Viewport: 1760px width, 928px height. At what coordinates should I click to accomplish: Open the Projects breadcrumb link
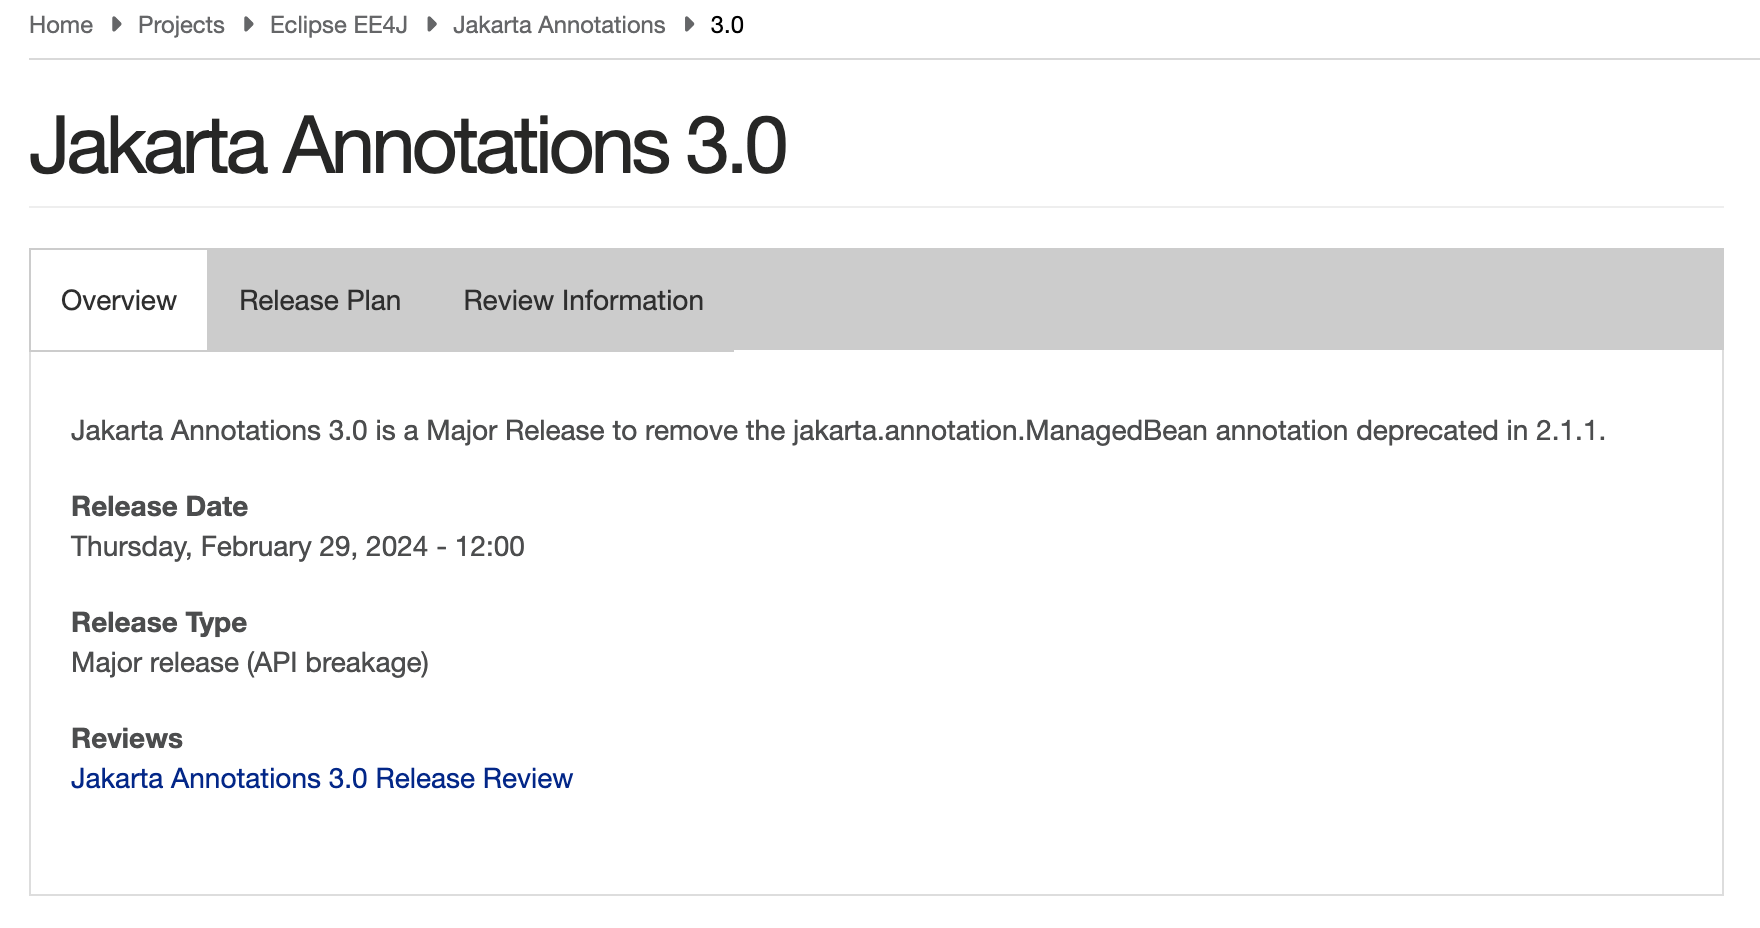point(181,24)
